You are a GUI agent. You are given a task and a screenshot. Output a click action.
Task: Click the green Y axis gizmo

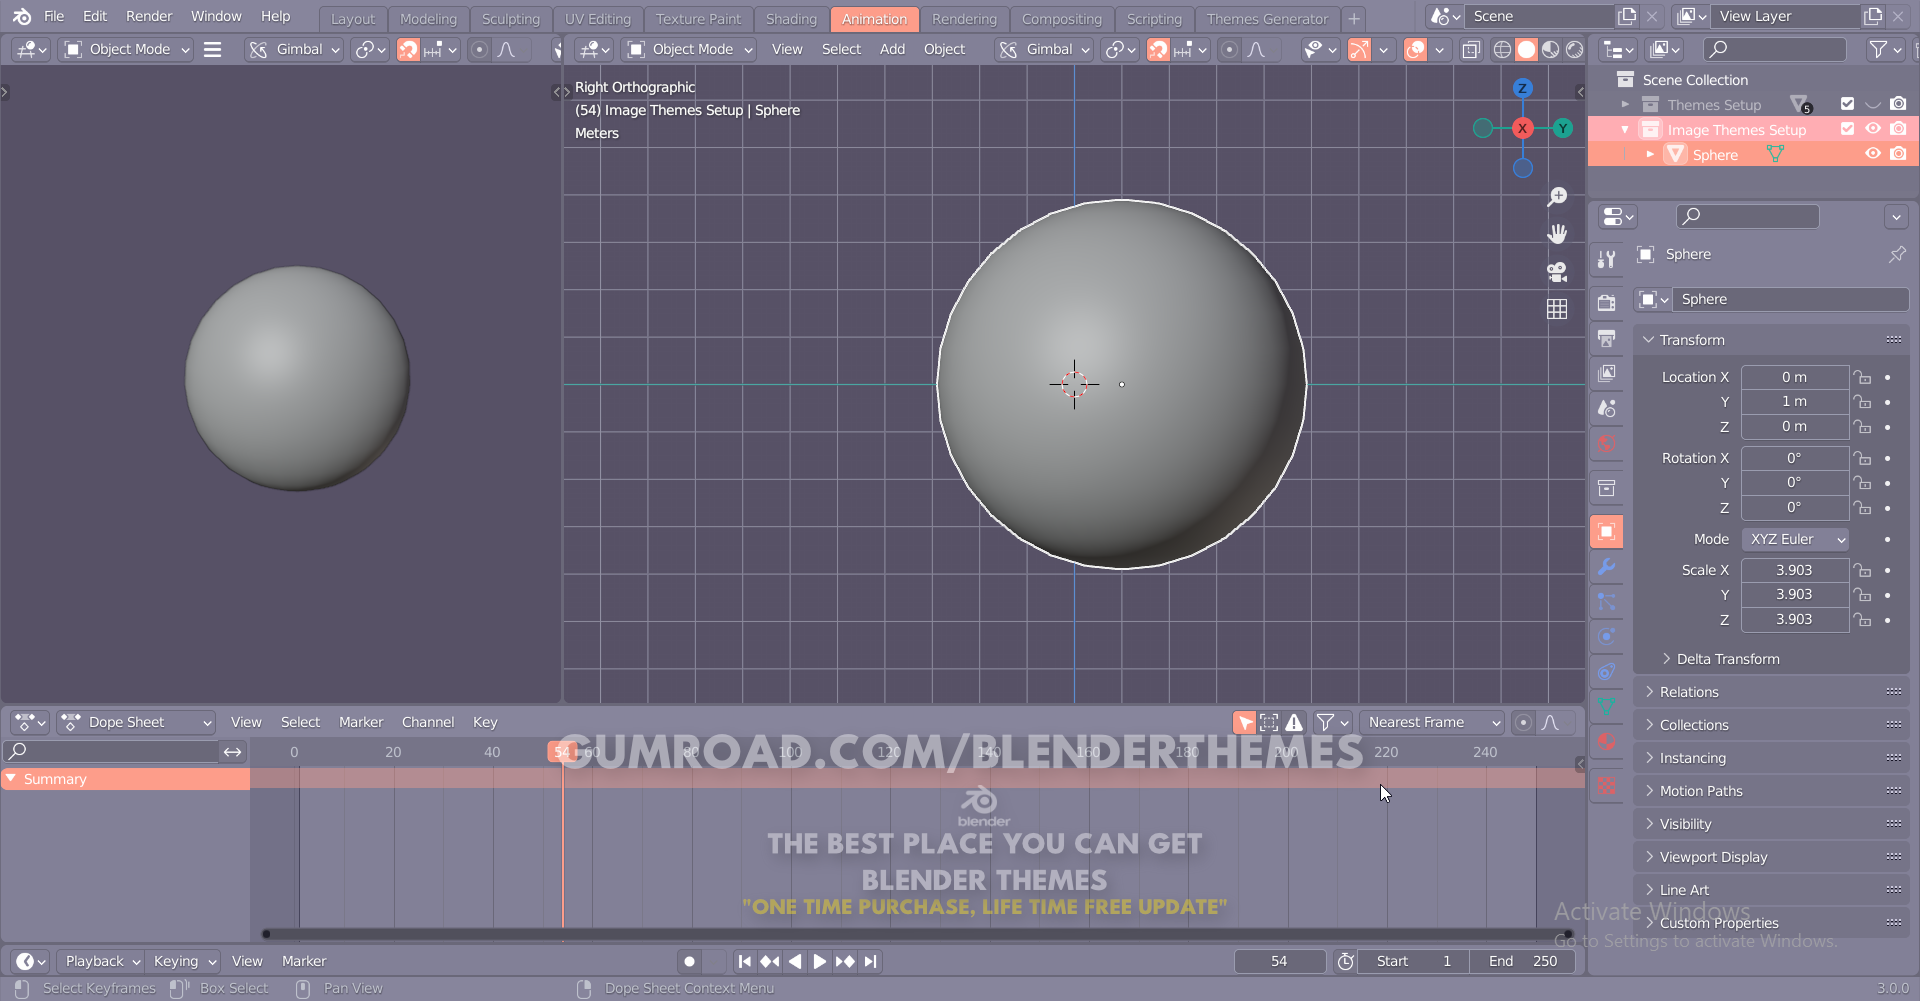(x=1562, y=128)
